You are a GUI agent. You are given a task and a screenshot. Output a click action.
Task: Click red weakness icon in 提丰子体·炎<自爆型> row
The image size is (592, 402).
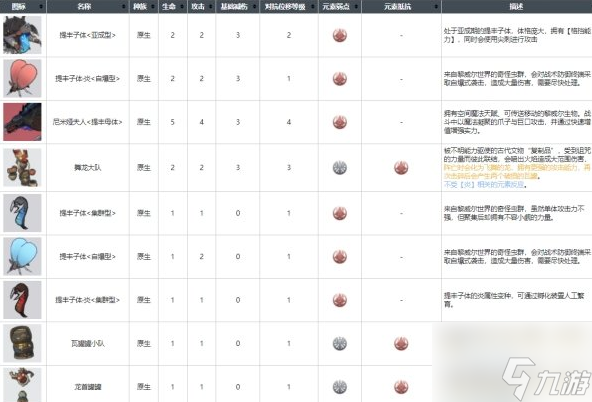(x=340, y=79)
